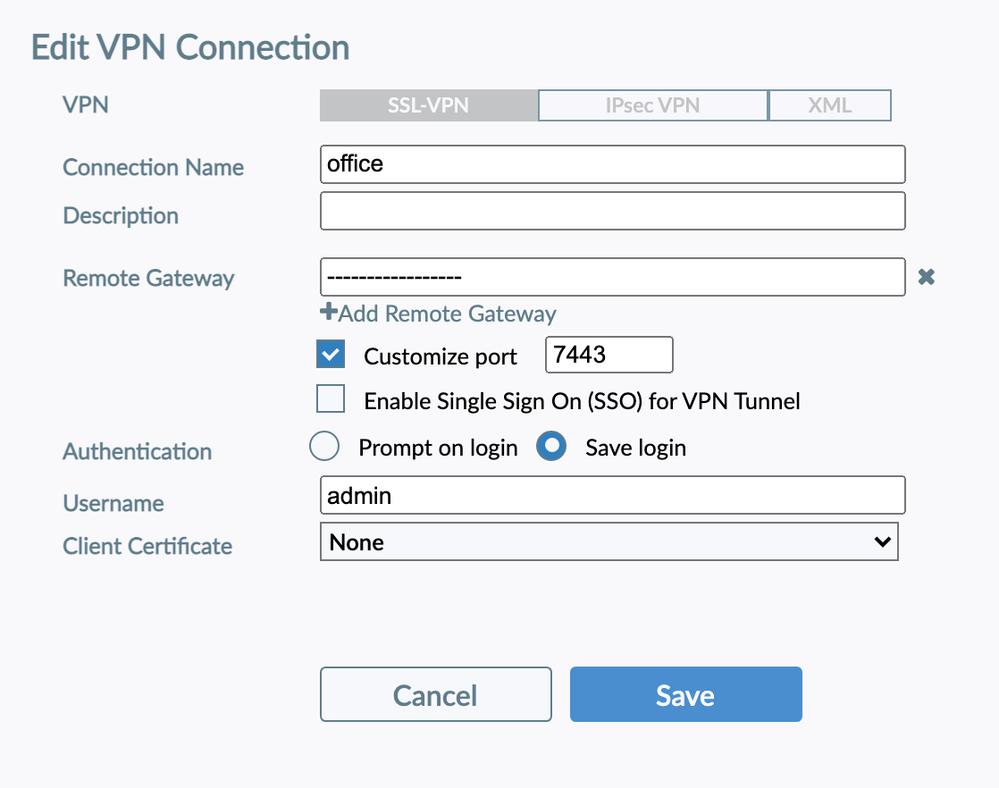999x788 pixels.
Task: Open the Client Certificate dropdown
Action: click(x=608, y=542)
